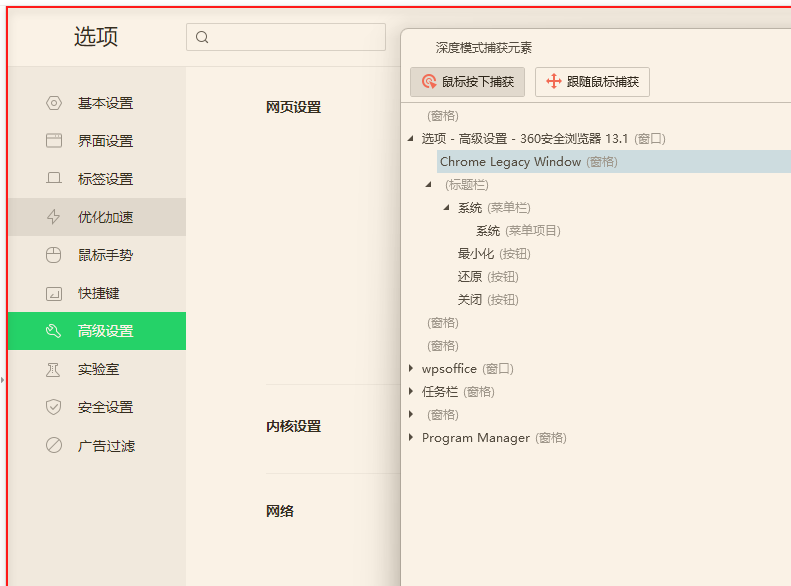Image resolution: width=791 pixels, height=586 pixels.
Task: Click the 广告过滤 block icon
Action: [x=53, y=445]
